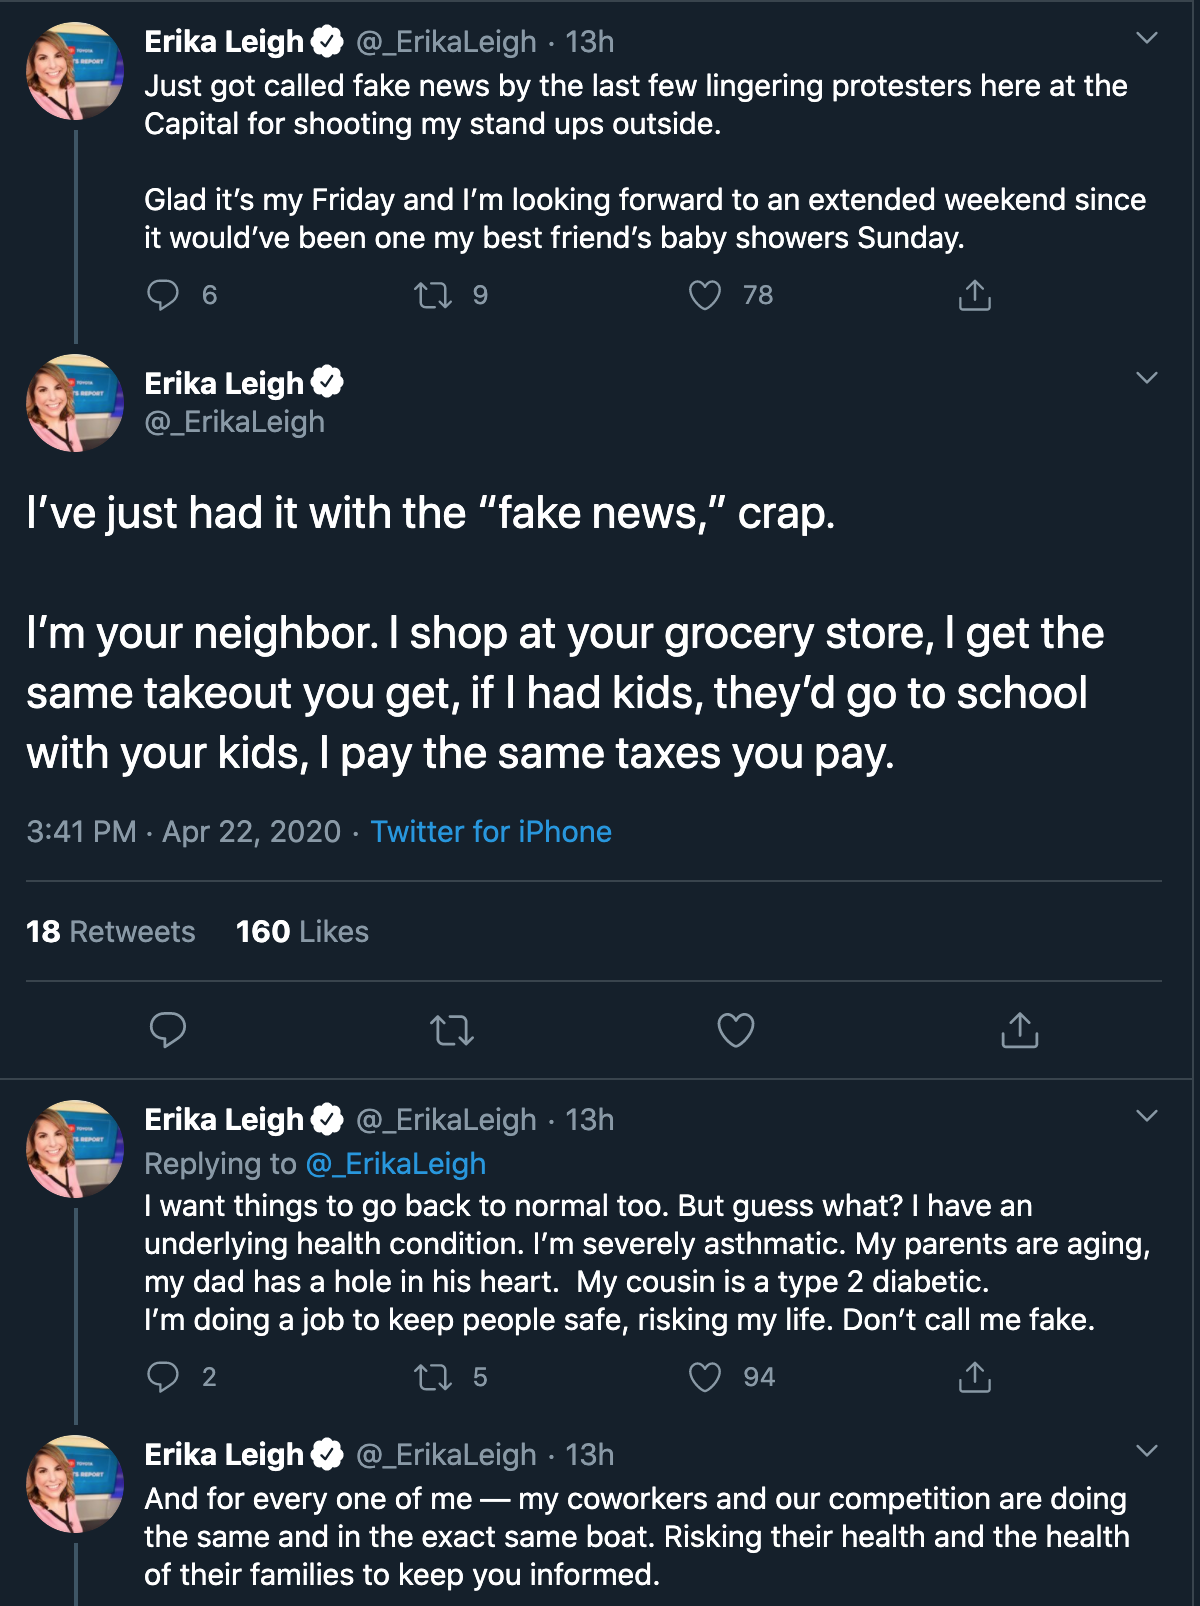
Task: Reply to the first tweet with 6 replies
Action: pyautogui.click(x=163, y=295)
